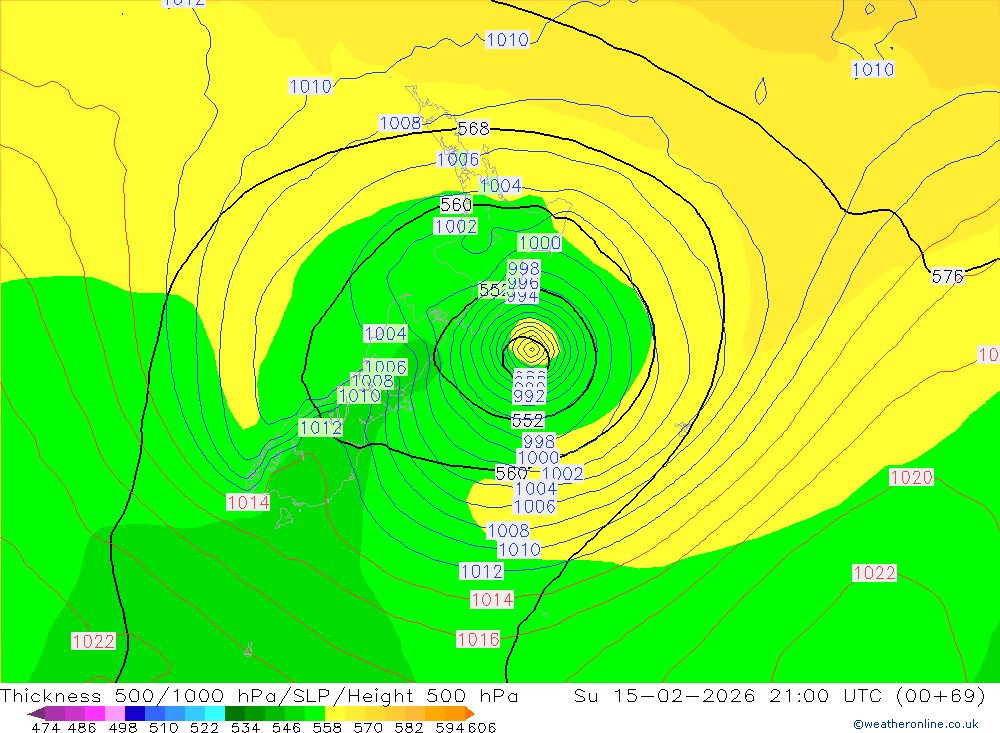Click the light pink legend swatch
The width and height of the screenshot is (1000, 733).
click(x=115, y=713)
